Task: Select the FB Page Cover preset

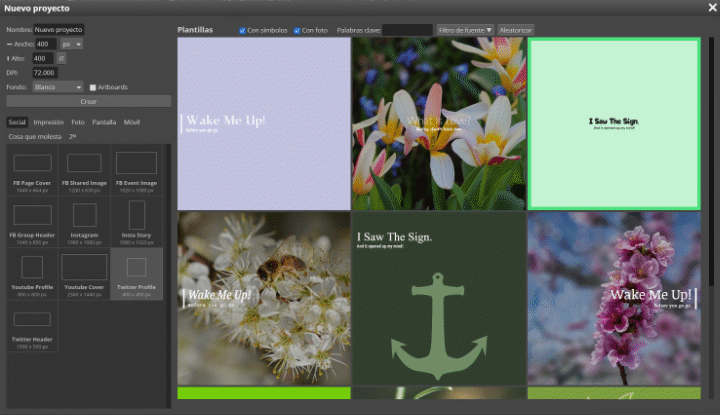Action: click(32, 170)
